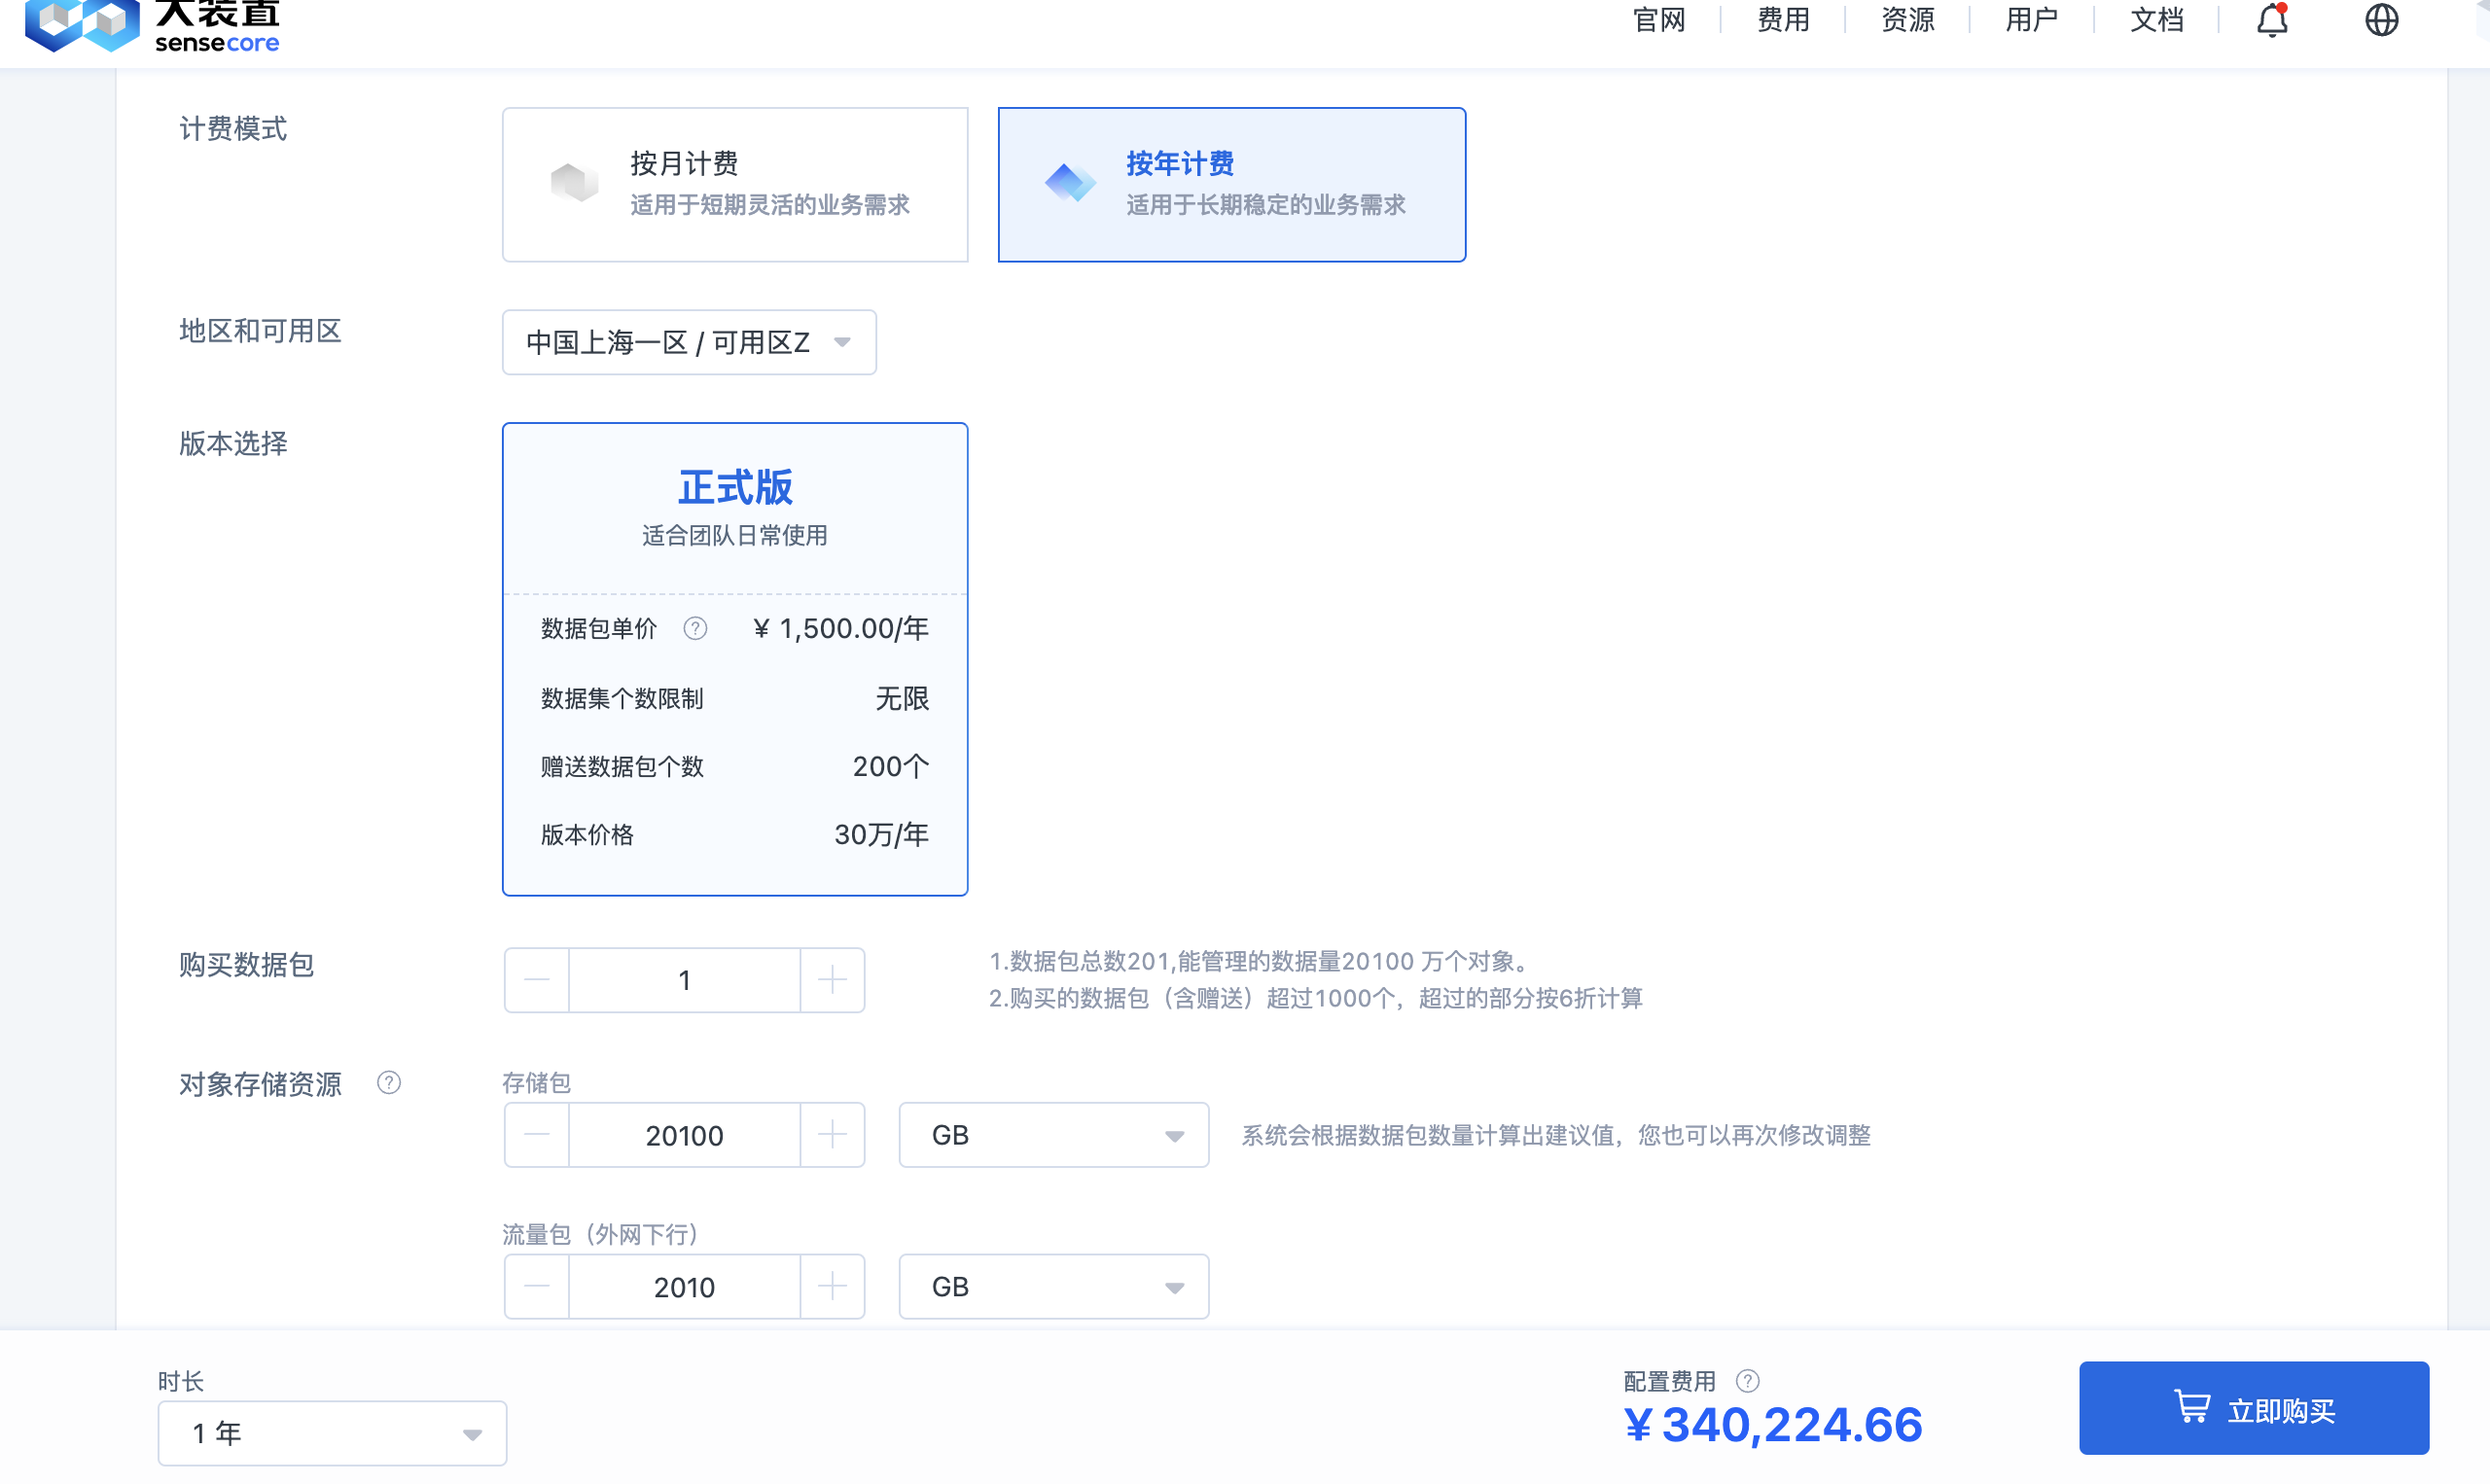Decrease 流量包 value with minus

coord(537,1287)
